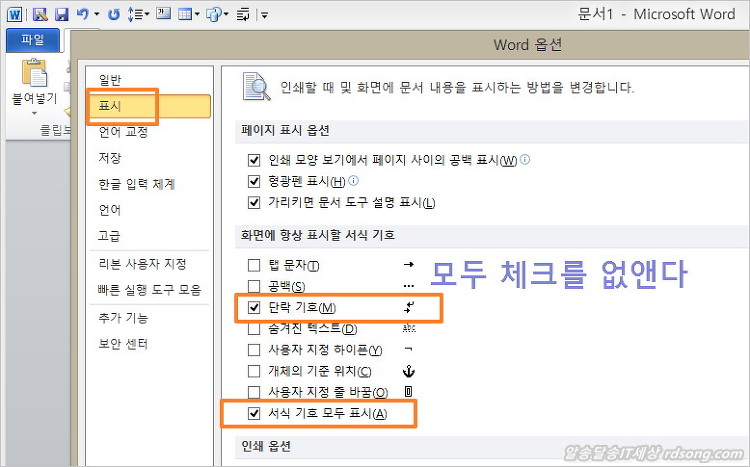This screenshot has height=467, width=750.
Task: Click the Word 옵션 dialog title
Action: (528, 45)
